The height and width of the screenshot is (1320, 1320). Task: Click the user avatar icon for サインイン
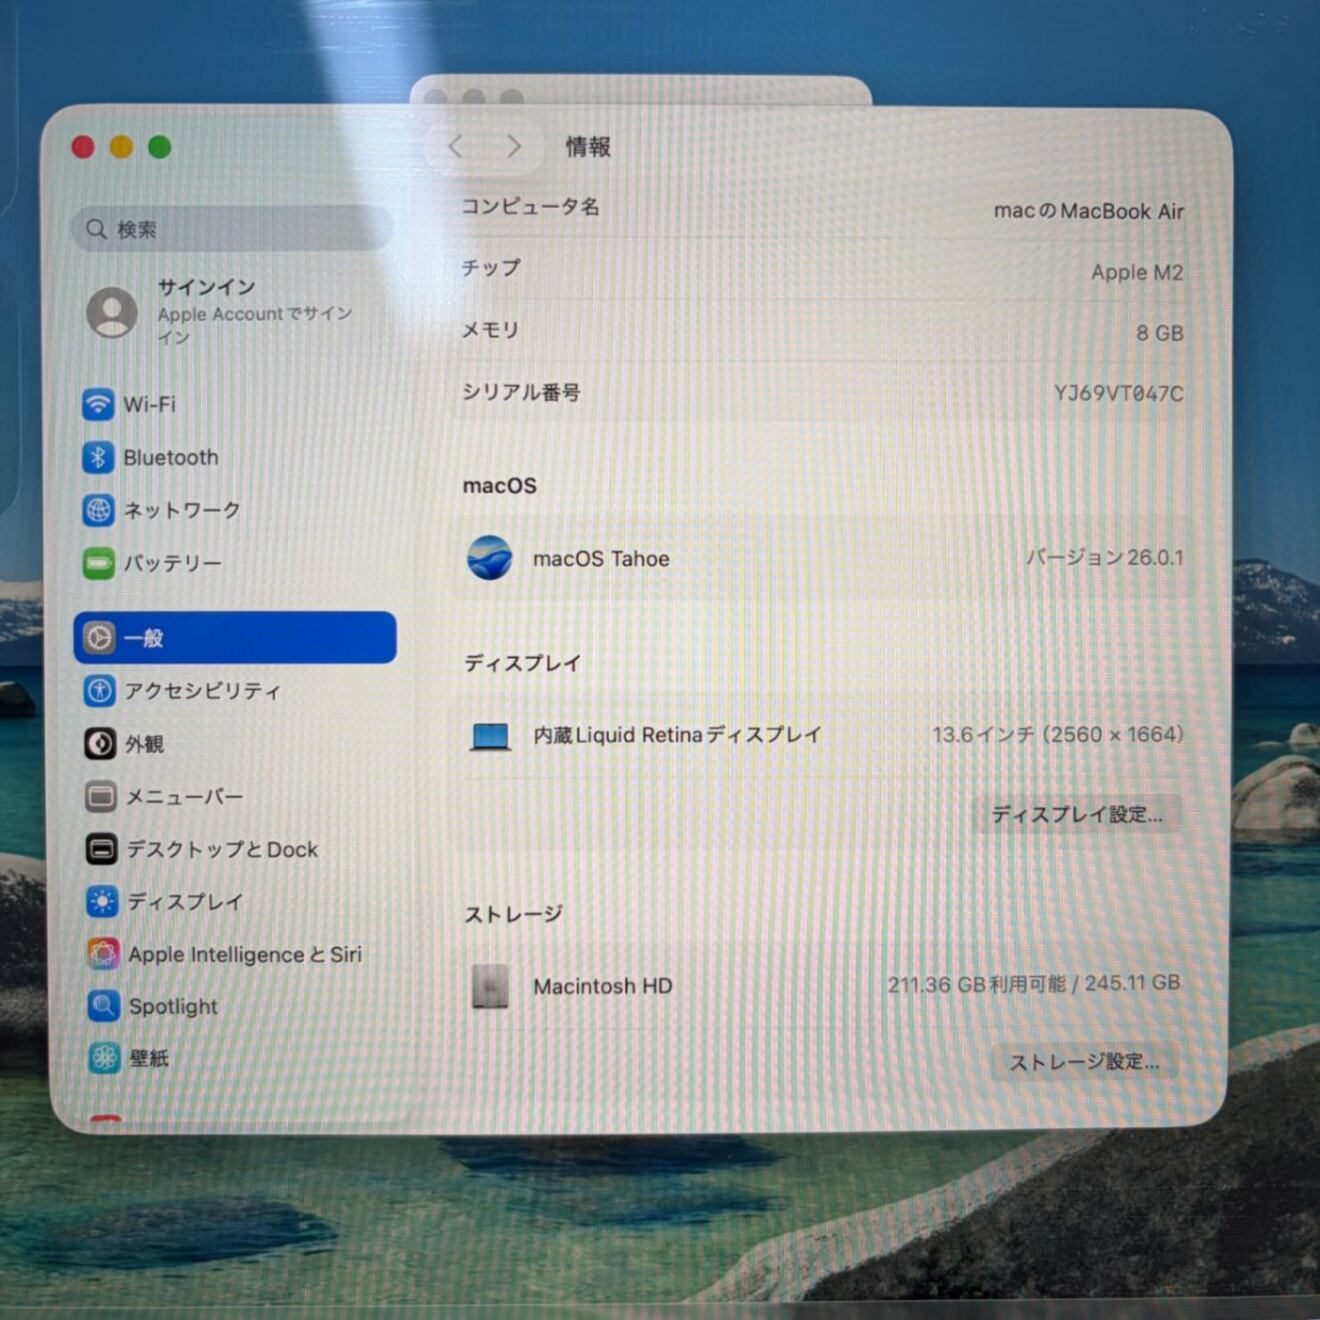[x=112, y=312]
